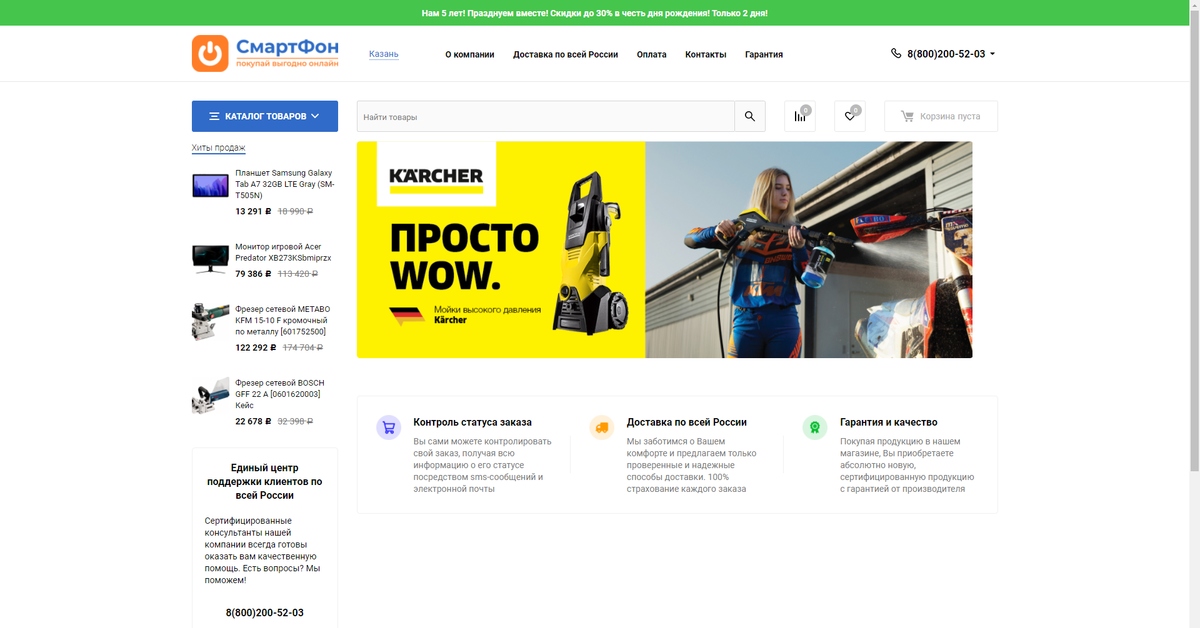Image resolution: width=1200 pixels, height=628 pixels.
Task: Click the BOSCH router thumbnail
Action: click(x=211, y=396)
